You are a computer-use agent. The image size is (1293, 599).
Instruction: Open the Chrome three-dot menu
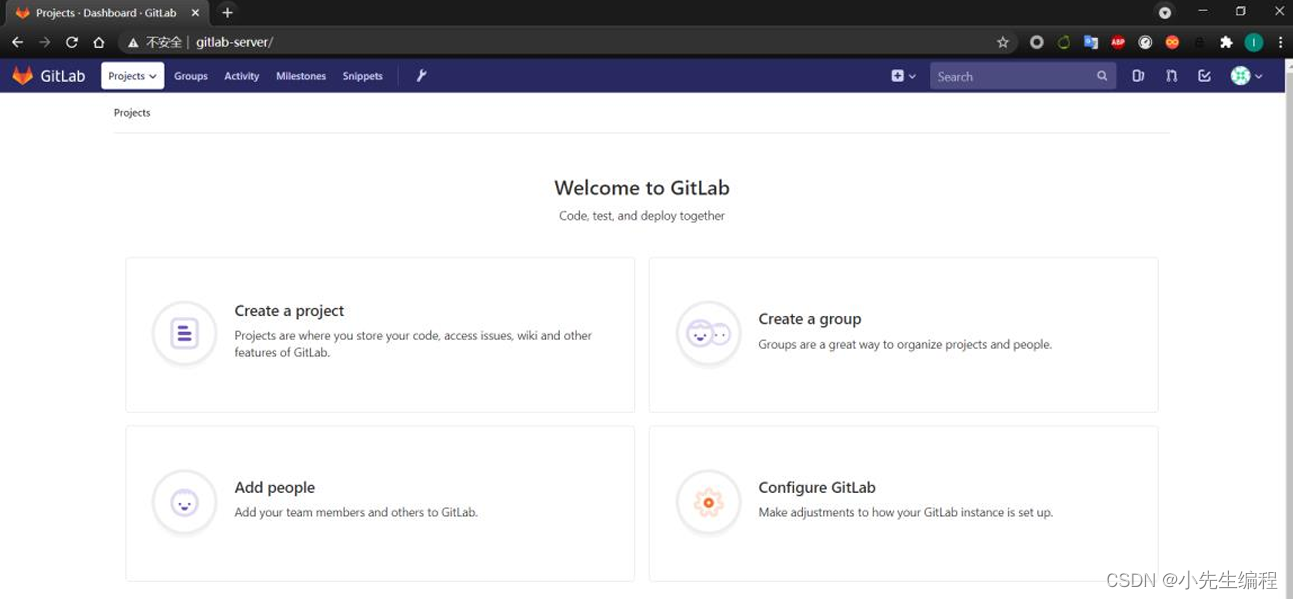(x=1280, y=42)
